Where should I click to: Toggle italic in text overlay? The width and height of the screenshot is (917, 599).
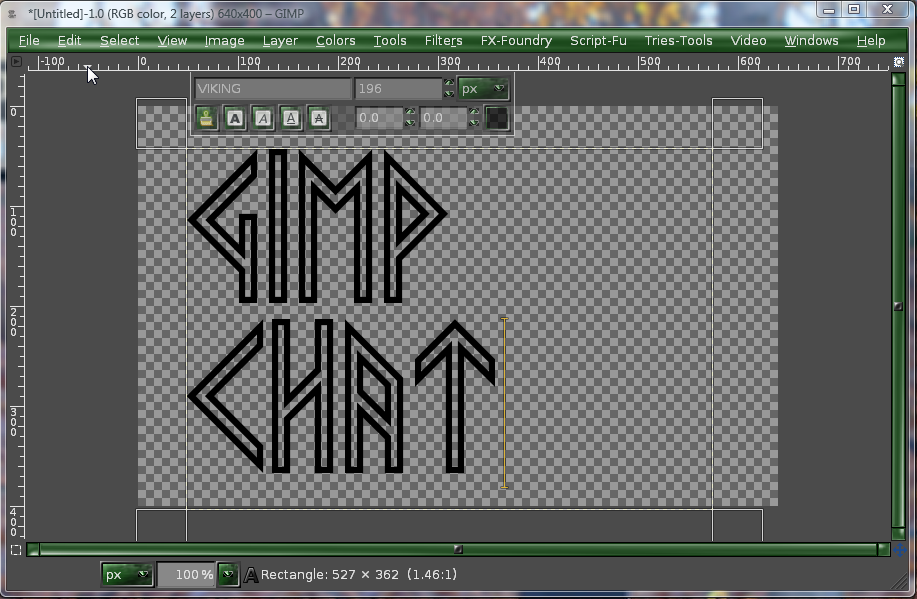coord(263,119)
